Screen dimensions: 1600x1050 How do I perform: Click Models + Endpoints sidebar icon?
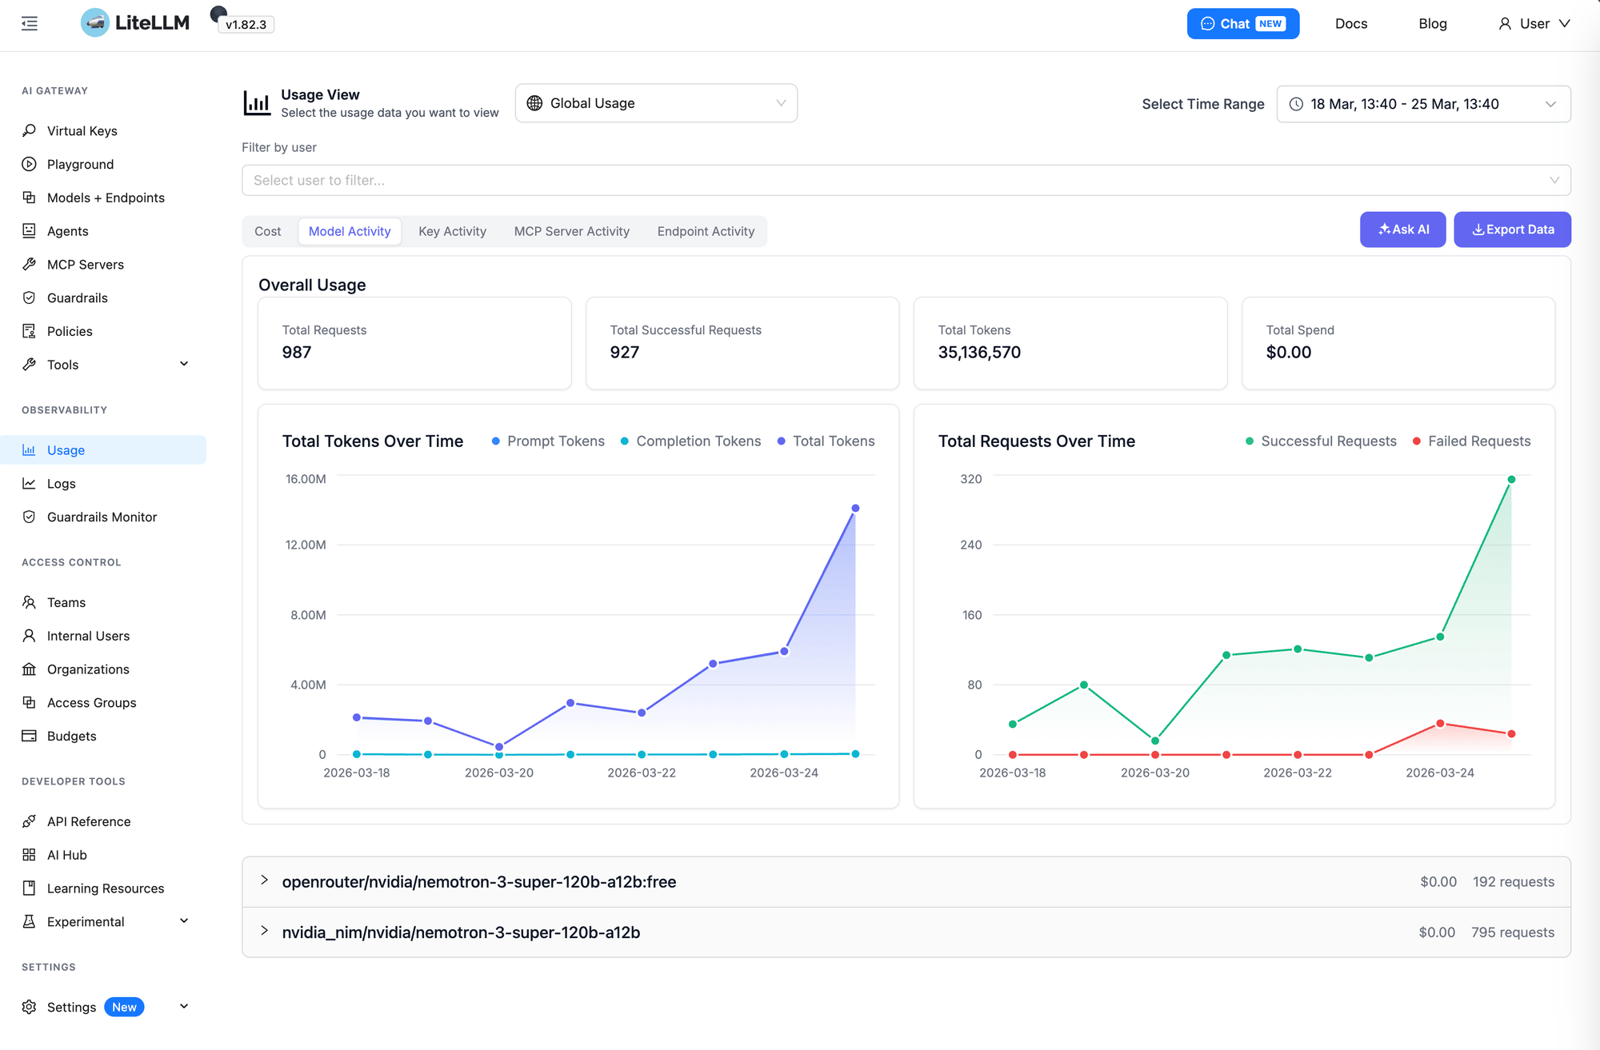pyautogui.click(x=29, y=198)
